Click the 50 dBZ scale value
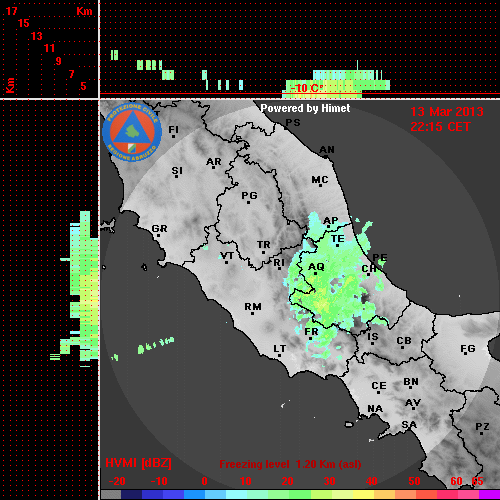The image size is (500, 500). pyautogui.click(x=414, y=481)
